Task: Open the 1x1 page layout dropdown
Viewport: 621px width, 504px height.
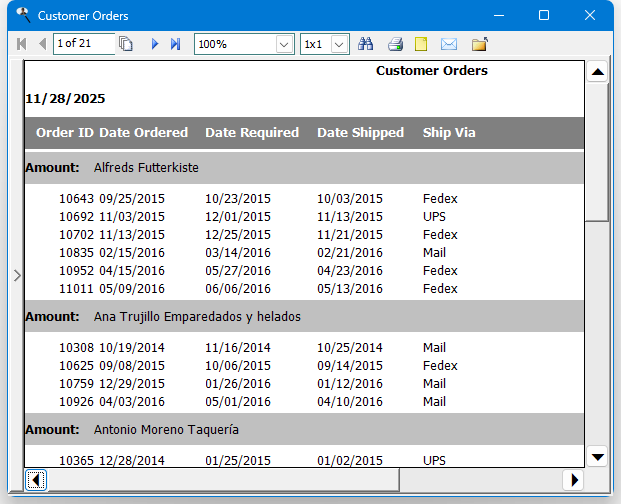Action: point(339,44)
